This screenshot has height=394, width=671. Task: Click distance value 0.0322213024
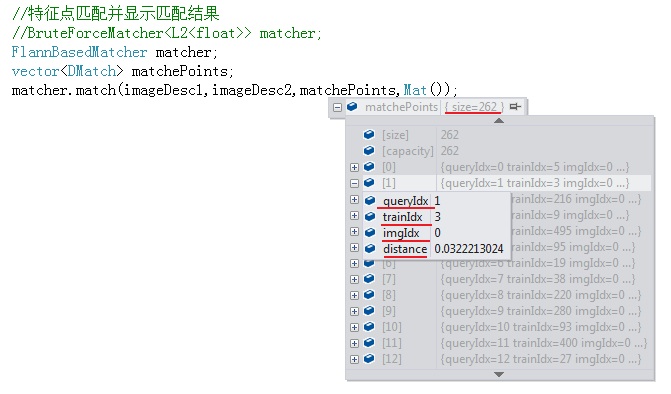469,249
